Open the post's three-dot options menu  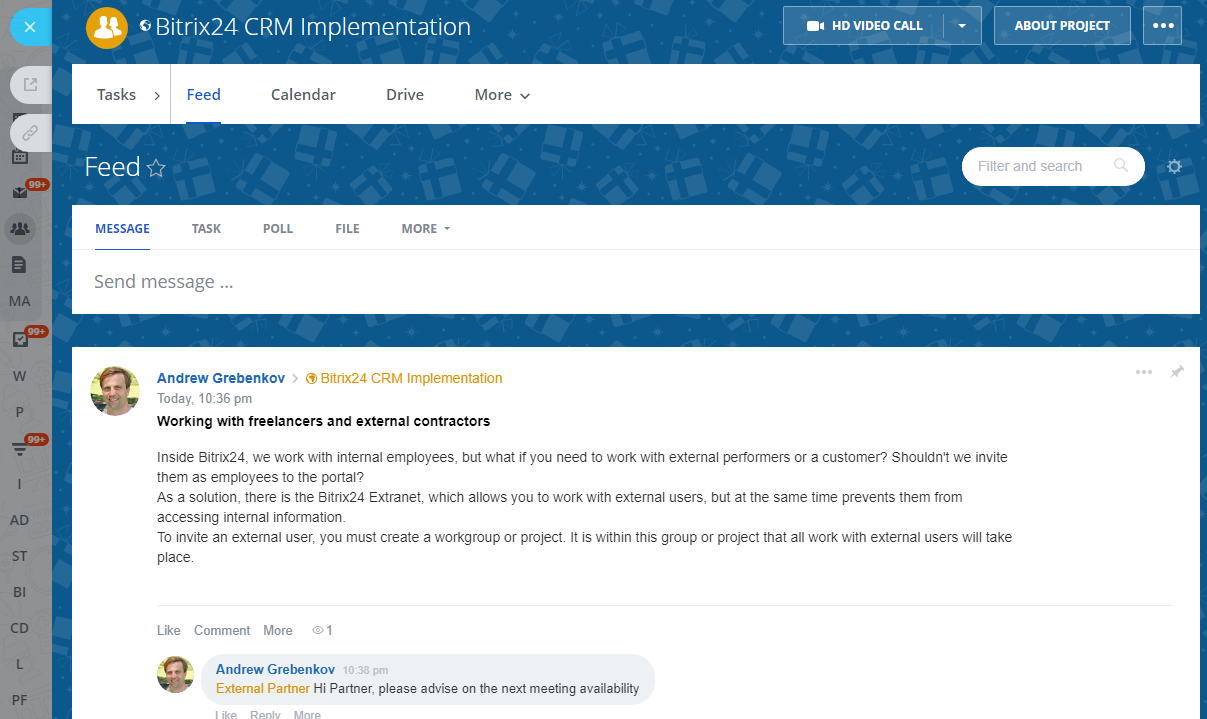coord(1143,372)
